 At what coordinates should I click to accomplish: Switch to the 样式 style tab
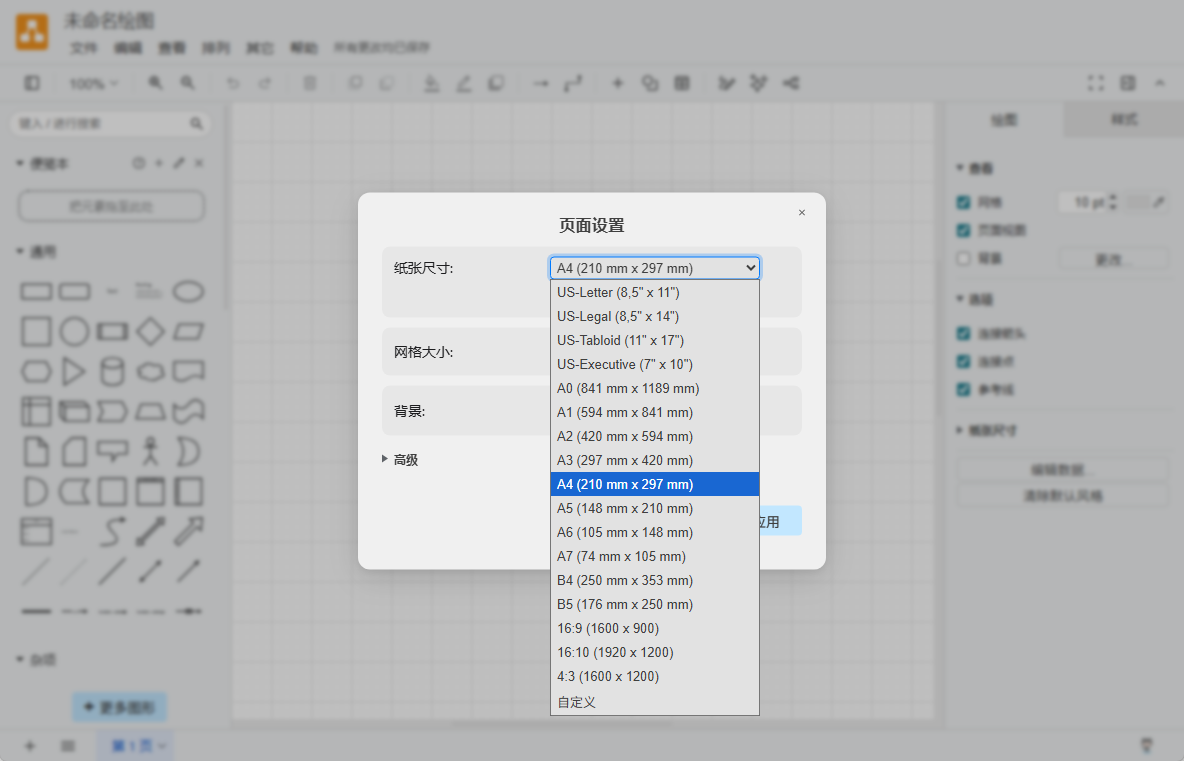[x=1124, y=119]
